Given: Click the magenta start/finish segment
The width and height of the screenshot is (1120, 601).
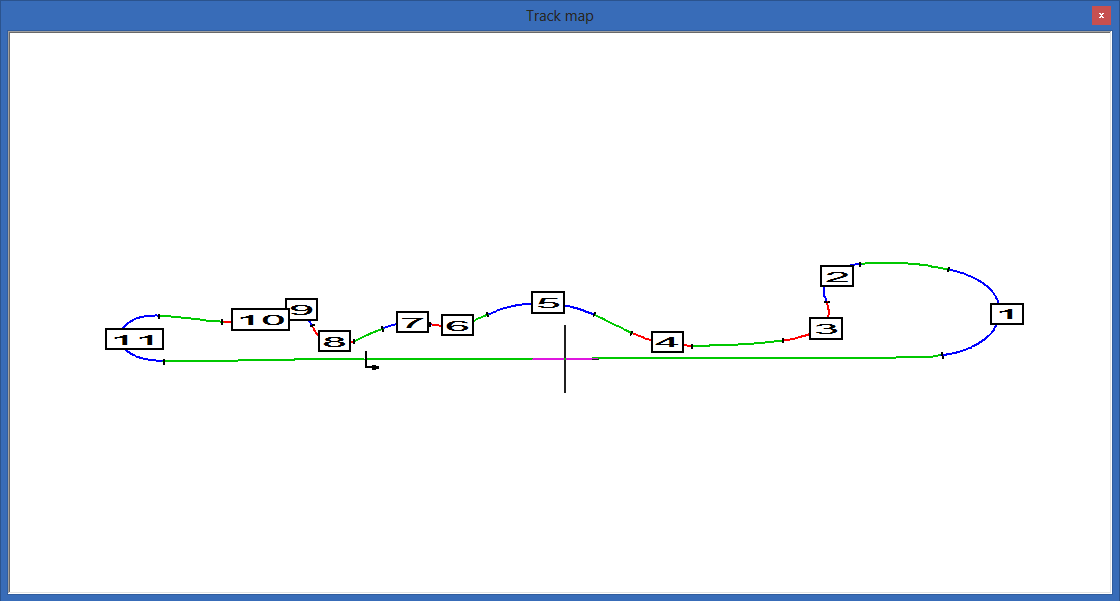Looking at the screenshot, I should click(564, 359).
